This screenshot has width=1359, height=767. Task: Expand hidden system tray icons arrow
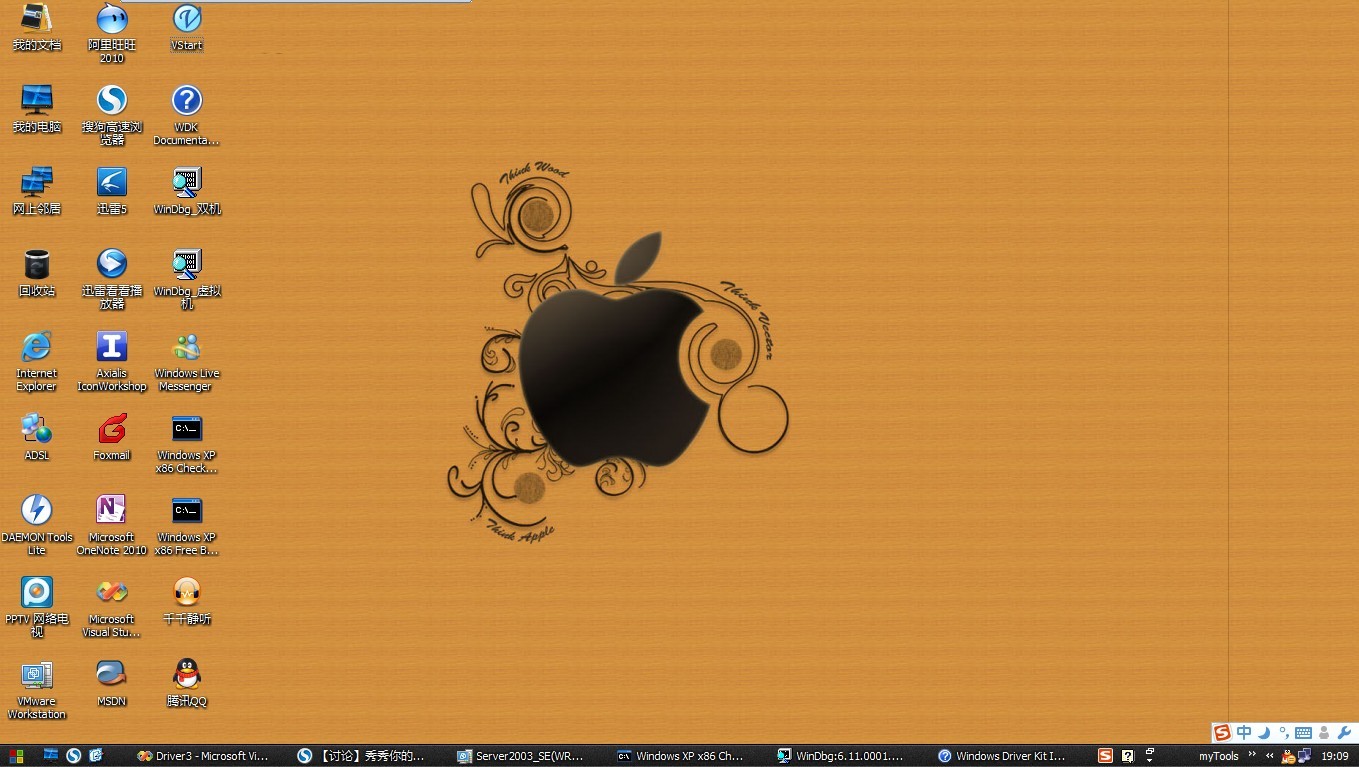[1270, 756]
